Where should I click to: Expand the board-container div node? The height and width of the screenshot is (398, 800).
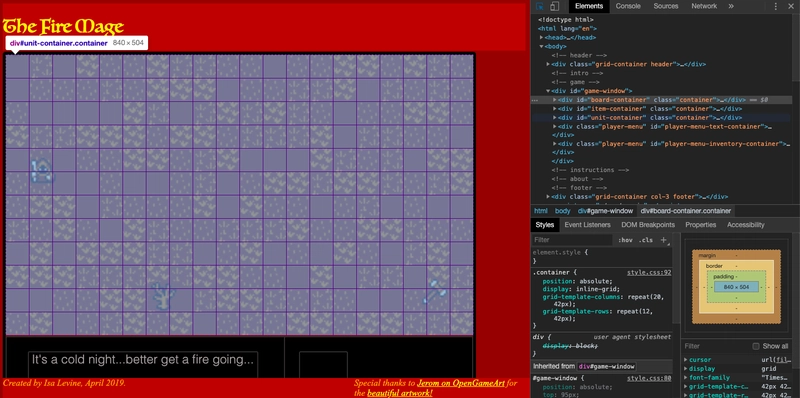tap(555, 100)
